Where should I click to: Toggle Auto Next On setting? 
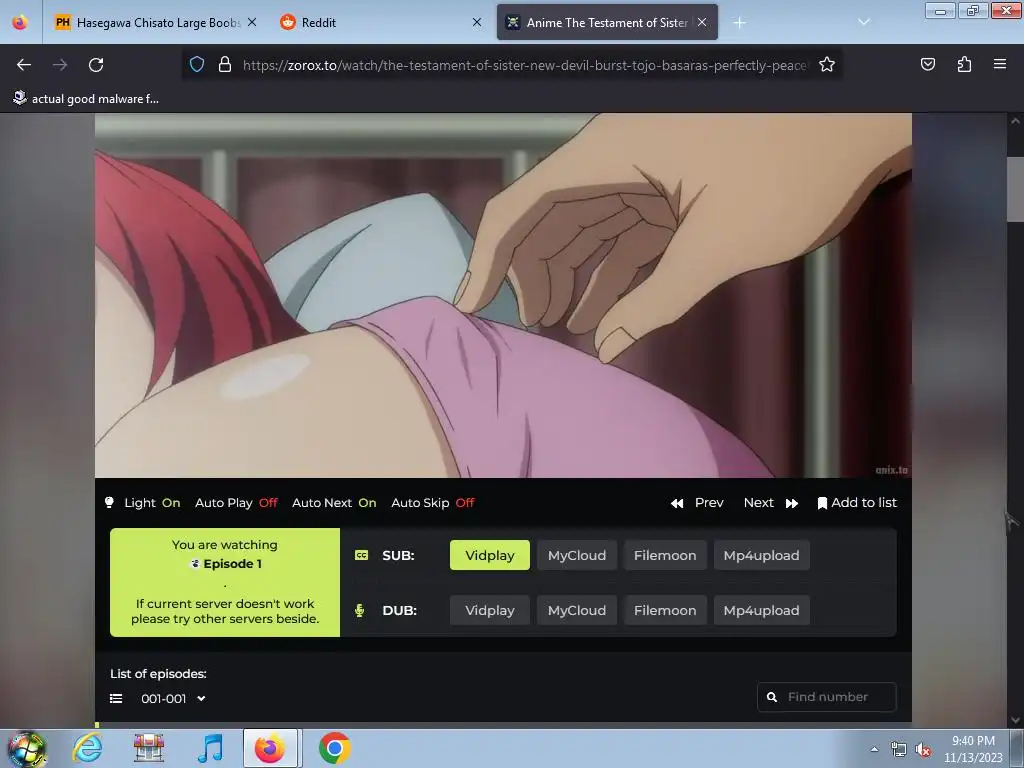pos(334,503)
